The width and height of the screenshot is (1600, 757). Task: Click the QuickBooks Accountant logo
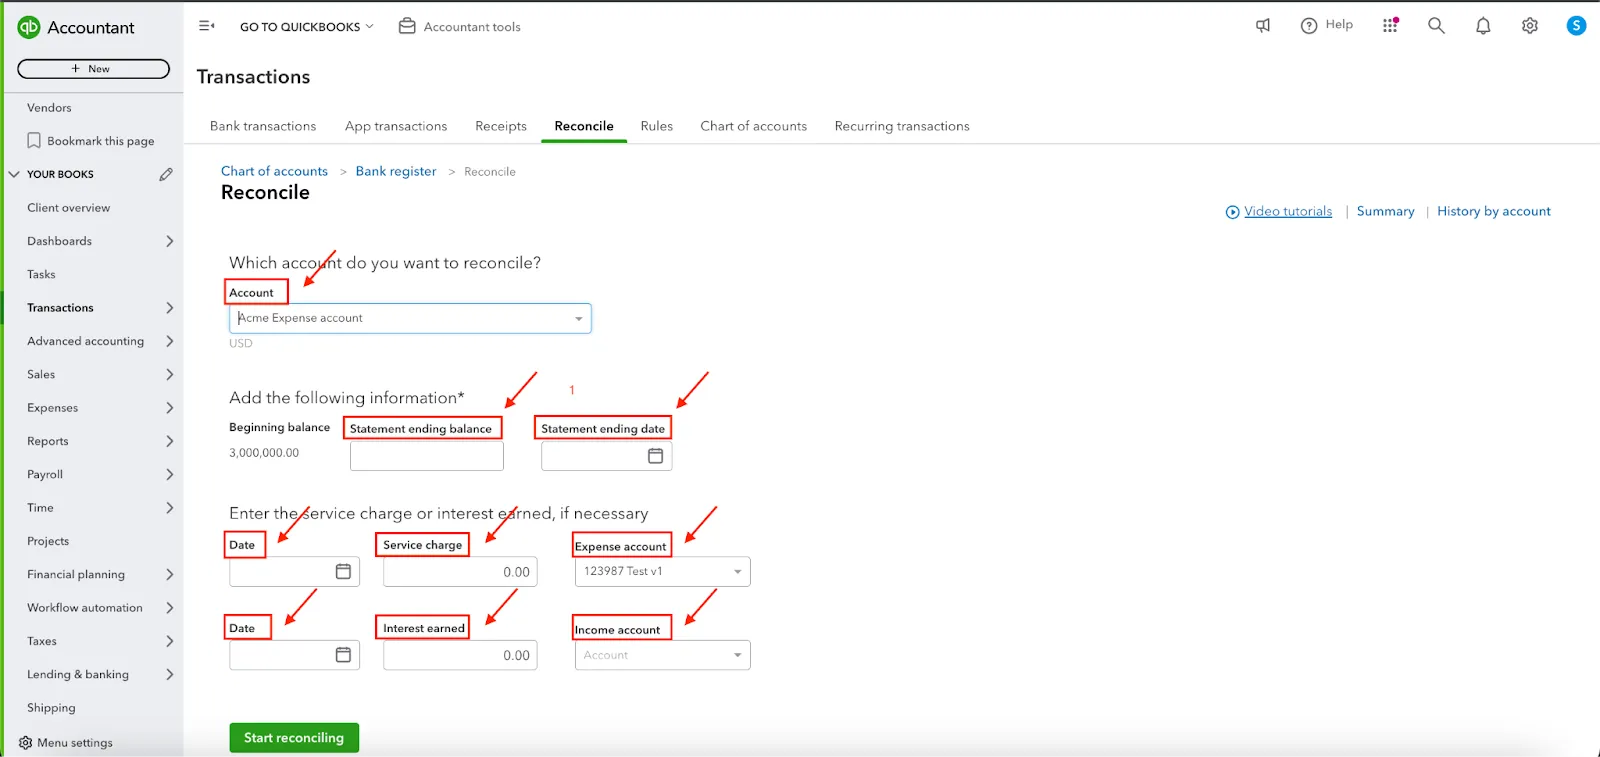pyautogui.click(x=29, y=27)
